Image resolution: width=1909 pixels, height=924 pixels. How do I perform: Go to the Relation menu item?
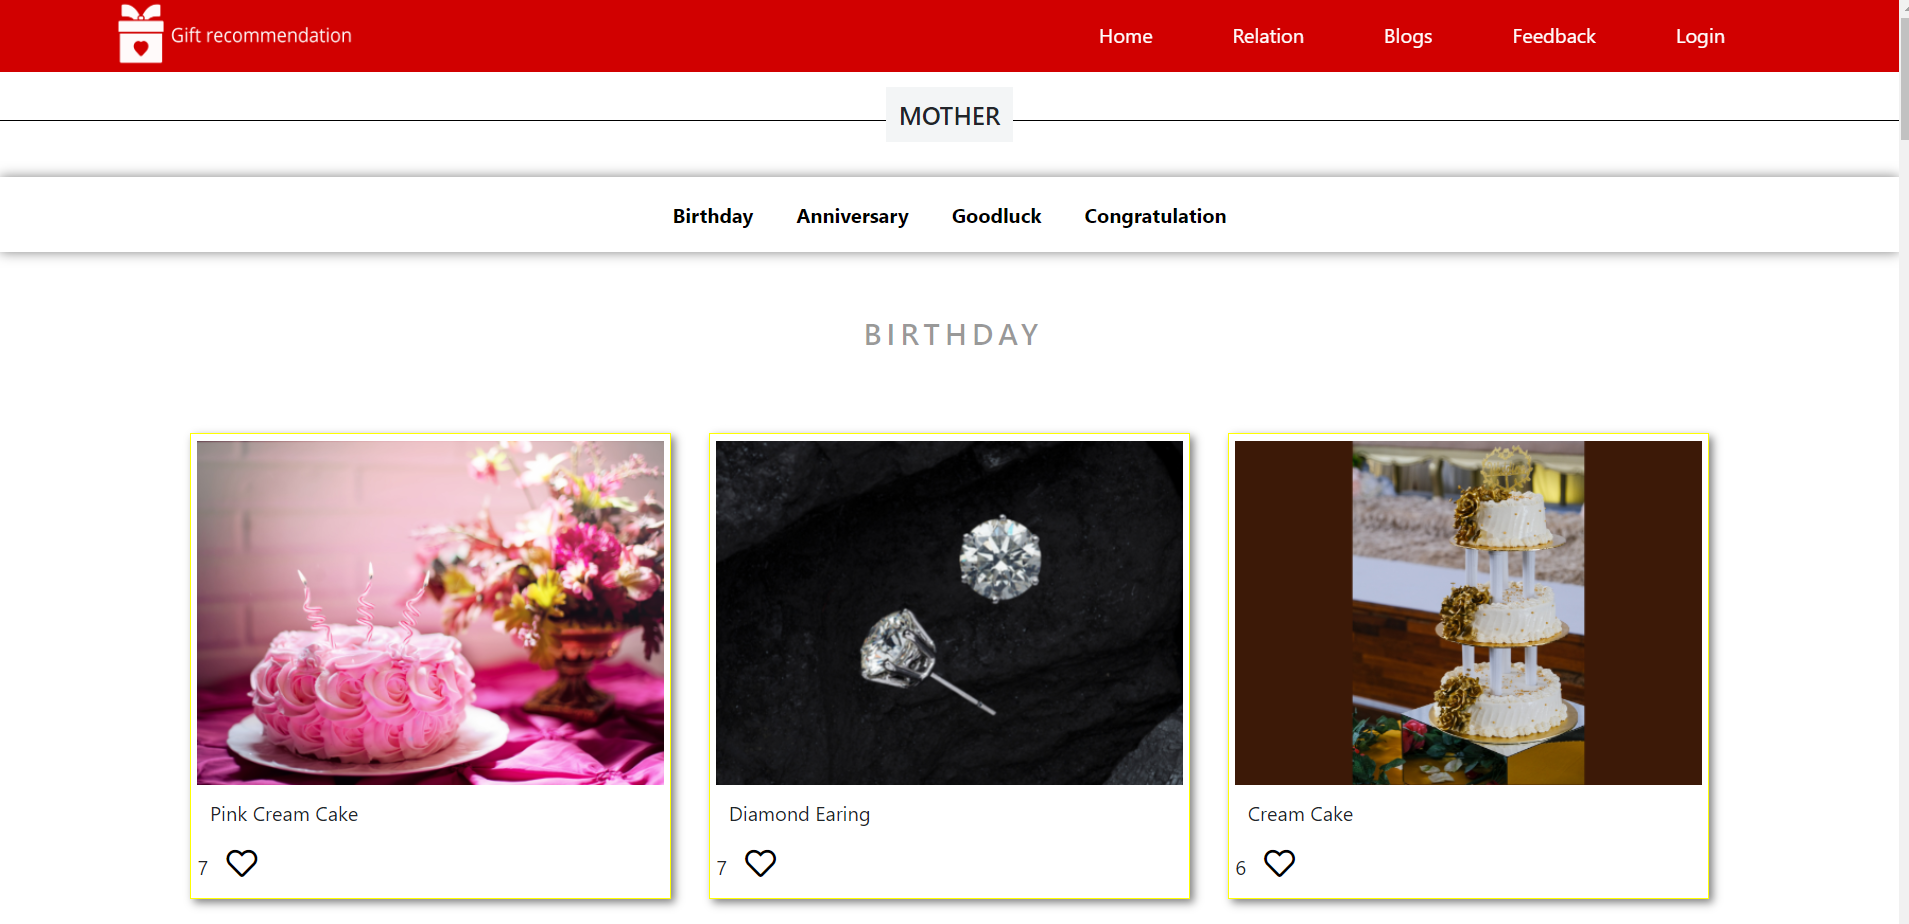point(1268,36)
